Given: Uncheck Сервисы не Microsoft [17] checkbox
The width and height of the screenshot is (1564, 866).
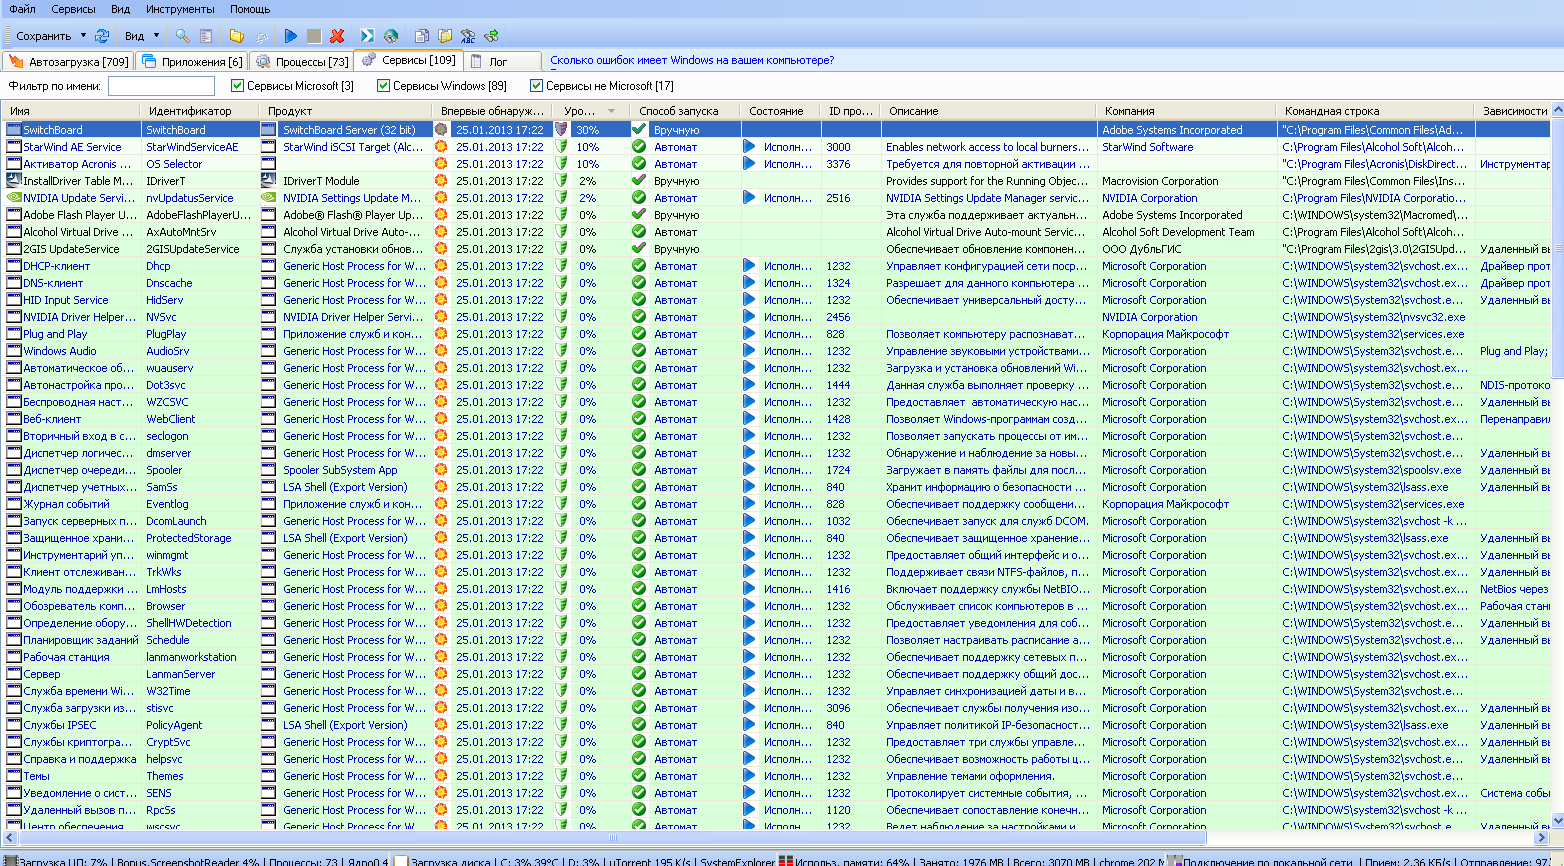Looking at the screenshot, I should 536,86.
